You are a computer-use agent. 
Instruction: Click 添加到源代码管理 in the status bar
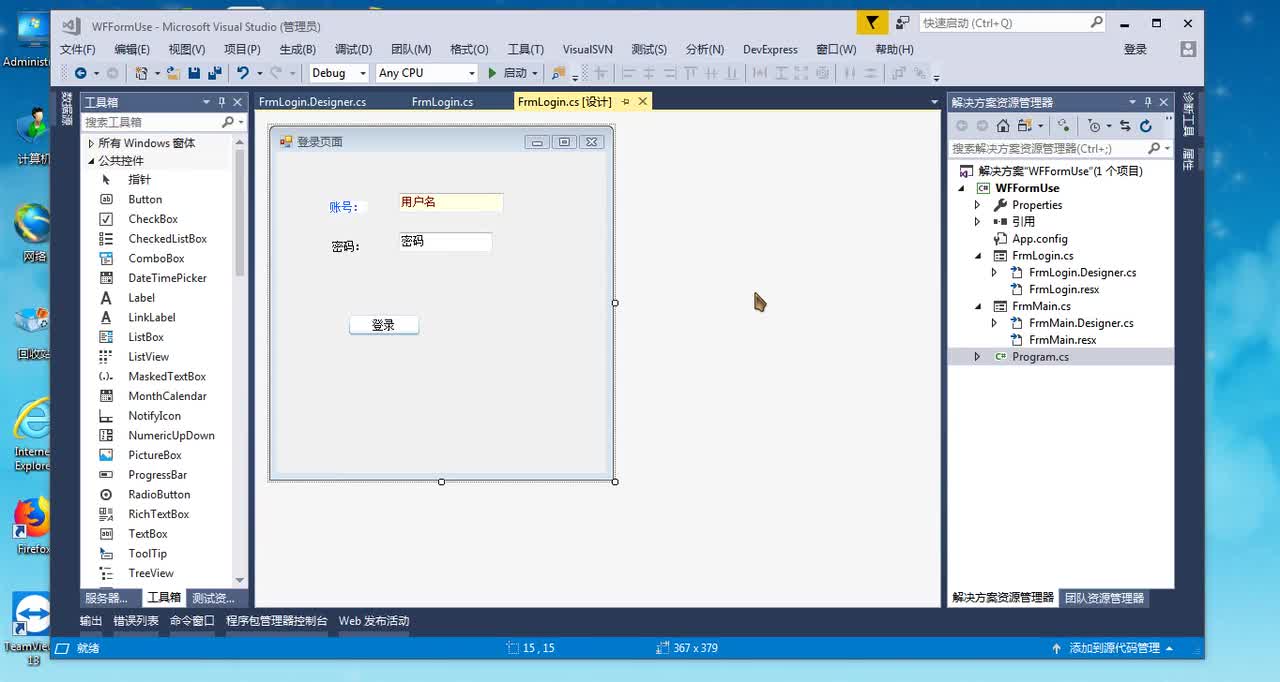click(x=1114, y=648)
